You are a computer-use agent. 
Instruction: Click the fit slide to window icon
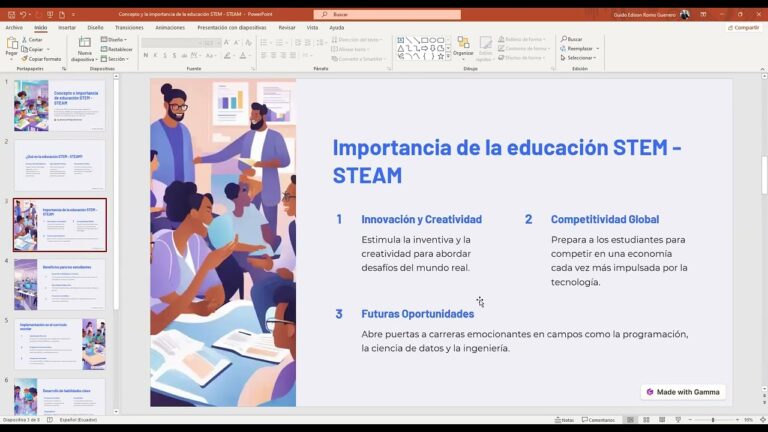click(763, 420)
